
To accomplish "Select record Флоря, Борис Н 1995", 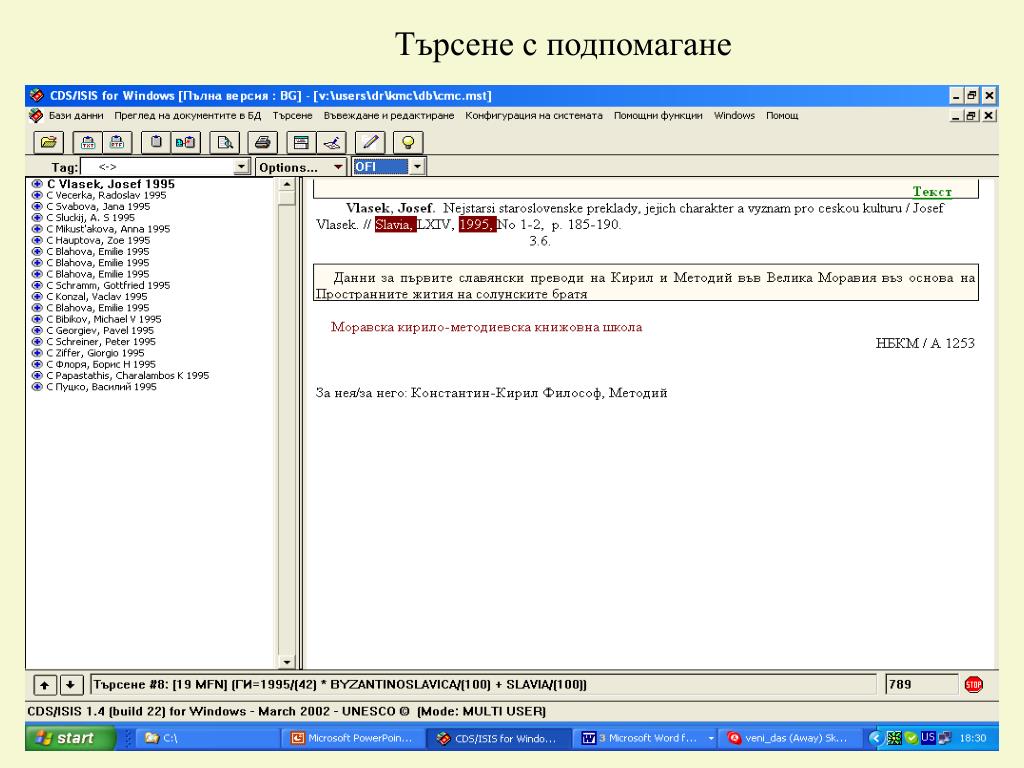I will tap(101, 364).
